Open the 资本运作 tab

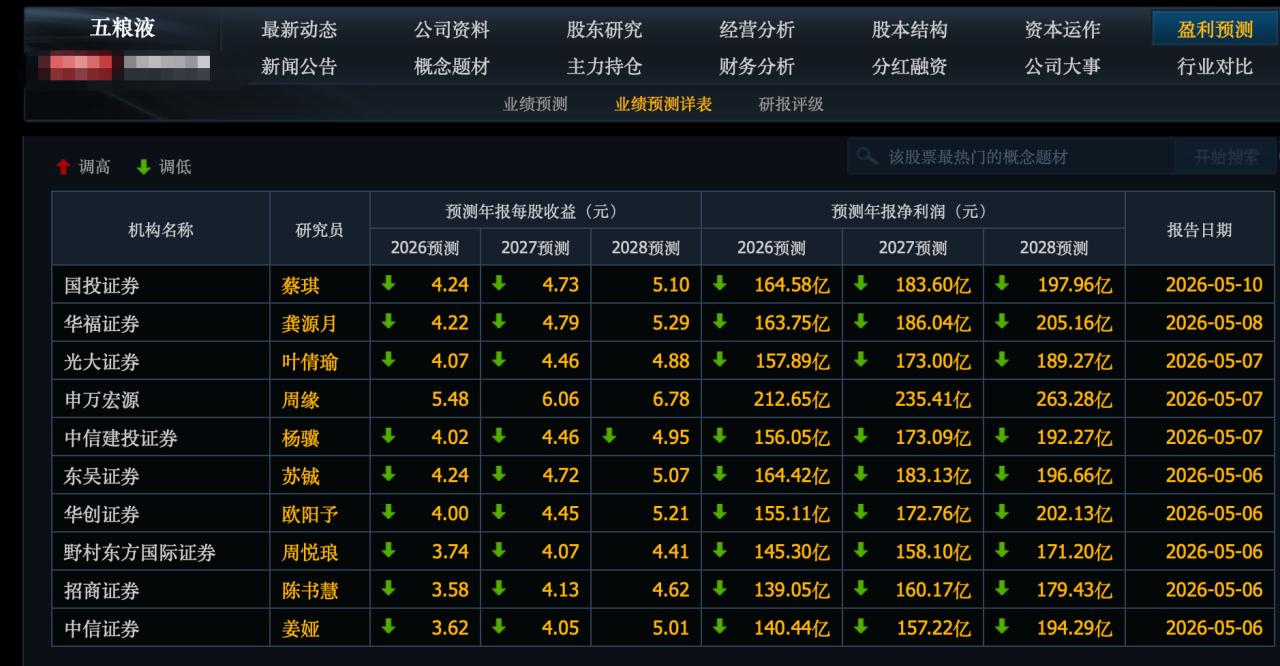pos(1062,30)
